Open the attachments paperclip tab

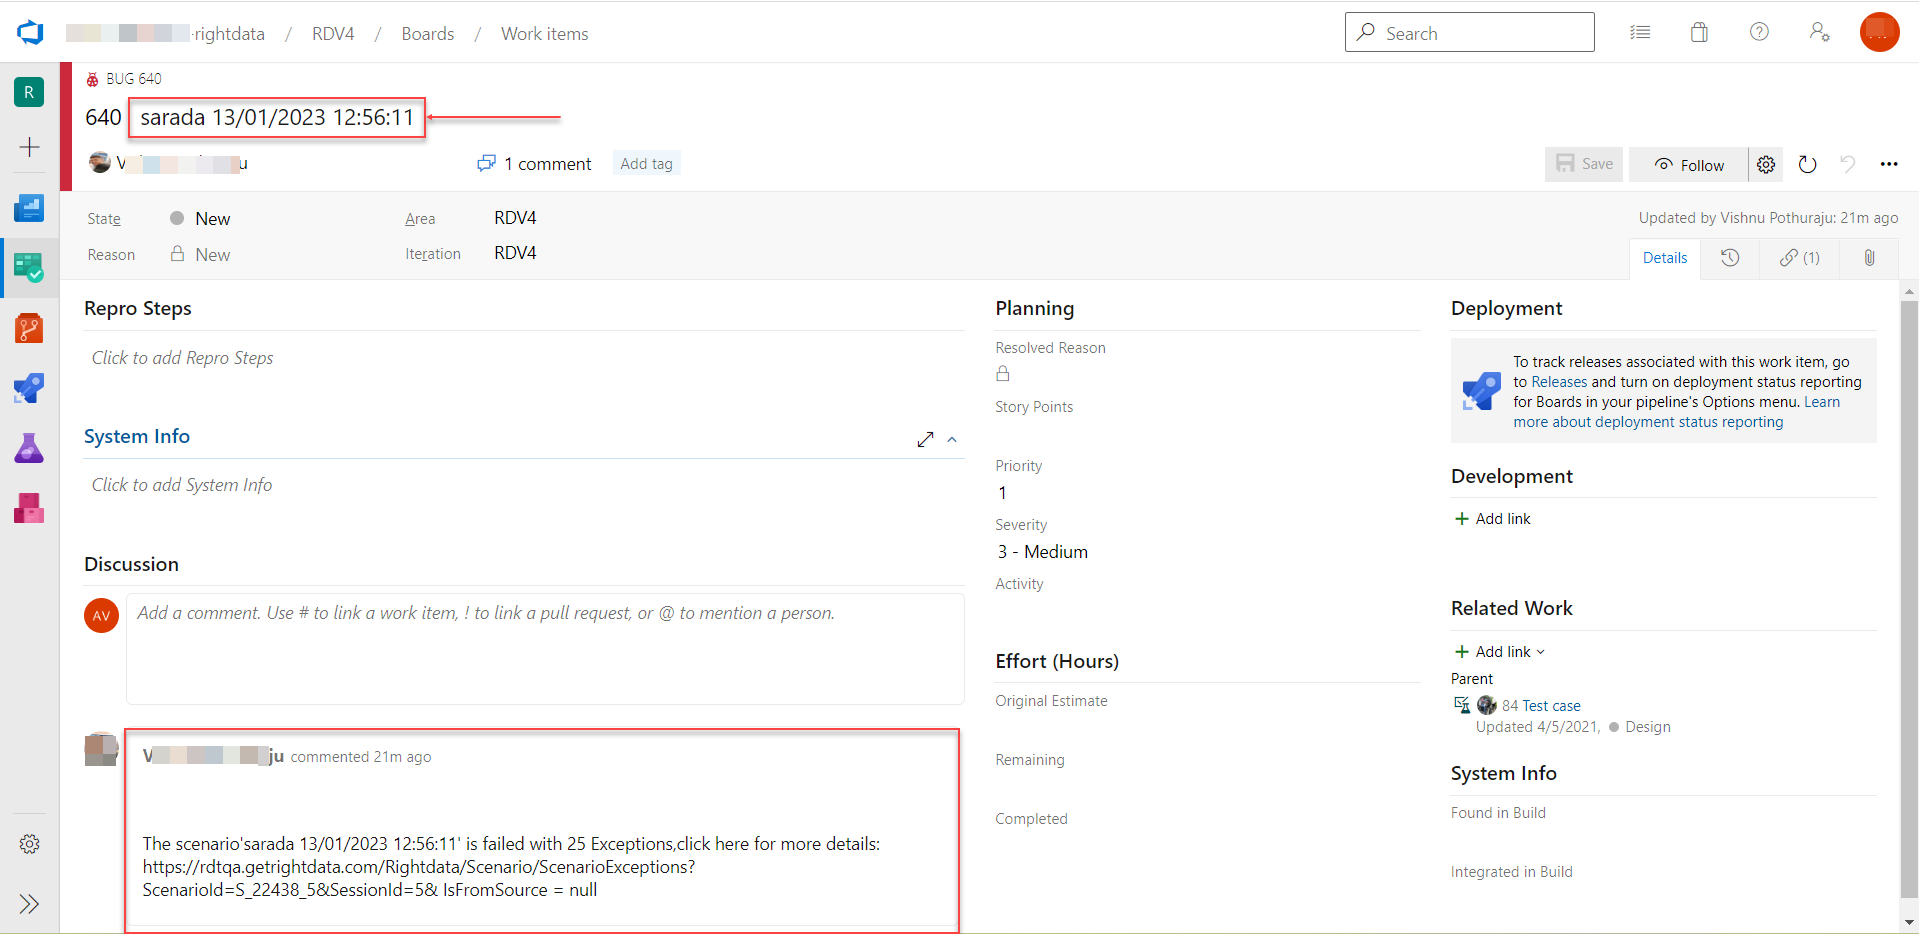[x=1869, y=258]
